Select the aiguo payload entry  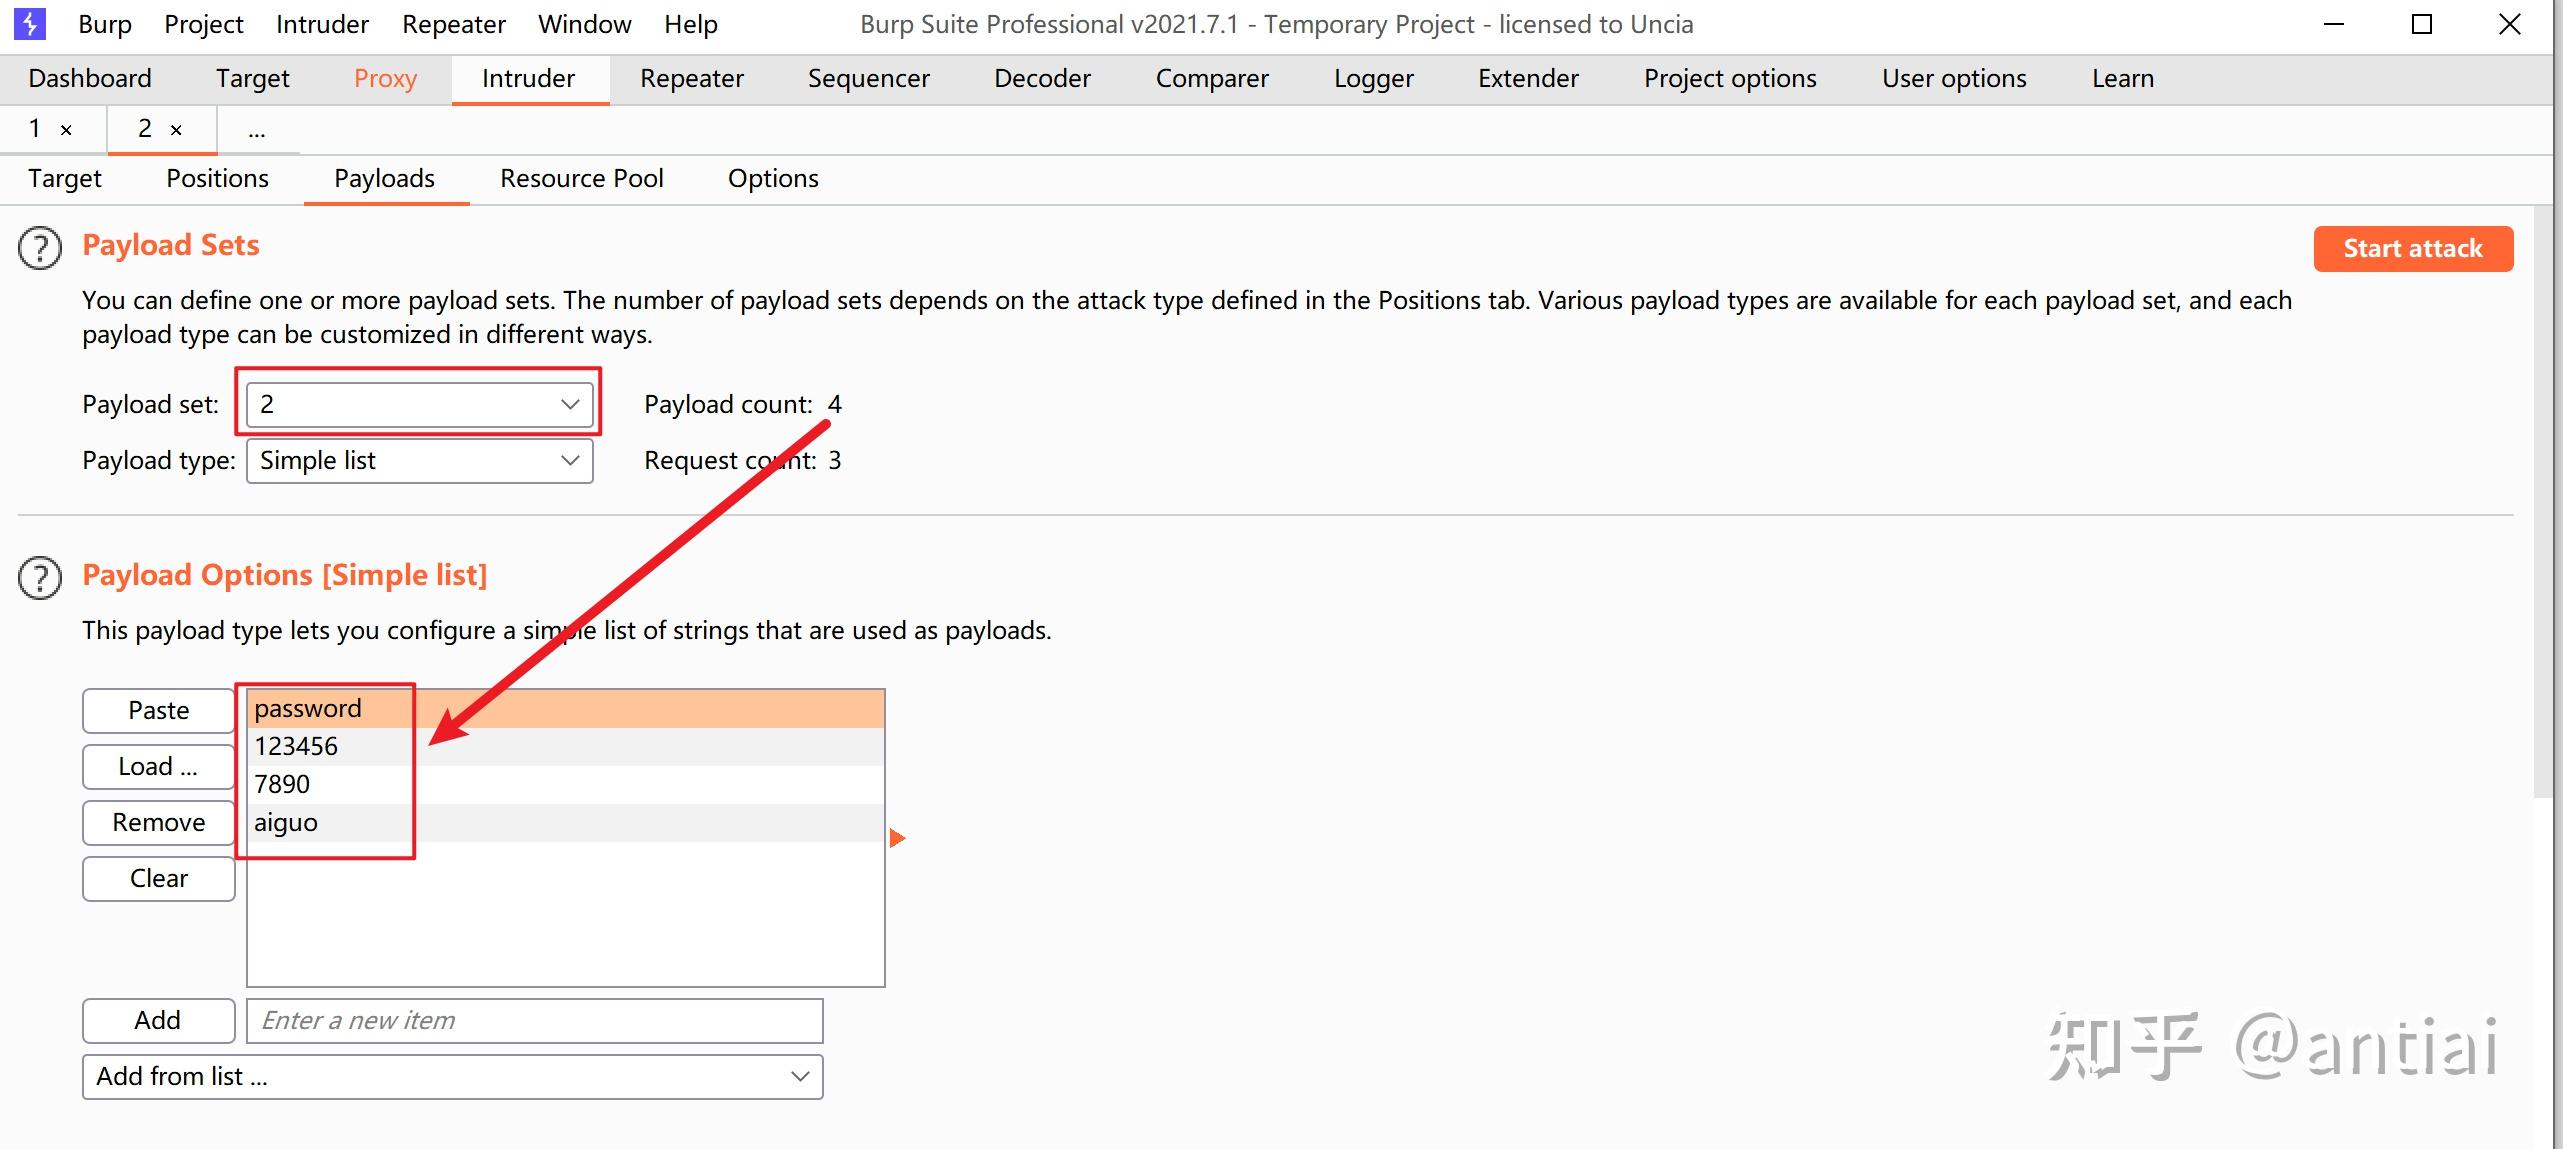click(286, 822)
